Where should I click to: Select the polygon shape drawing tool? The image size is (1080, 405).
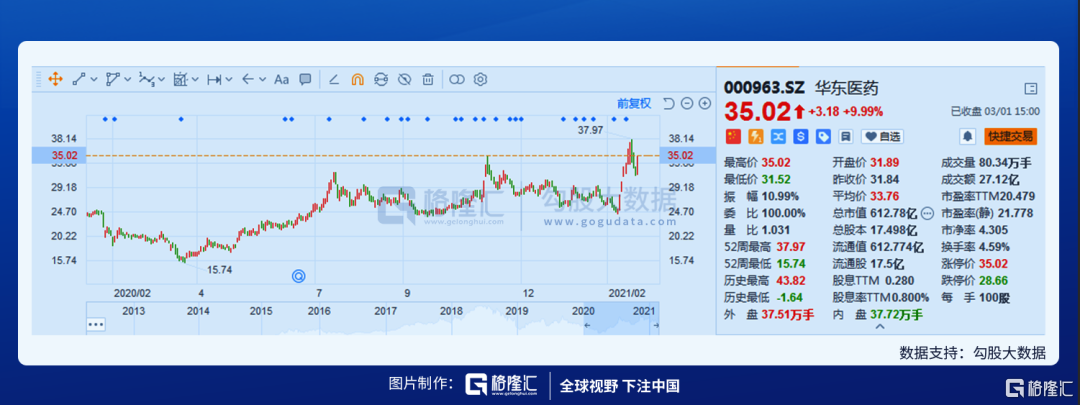pos(113,79)
